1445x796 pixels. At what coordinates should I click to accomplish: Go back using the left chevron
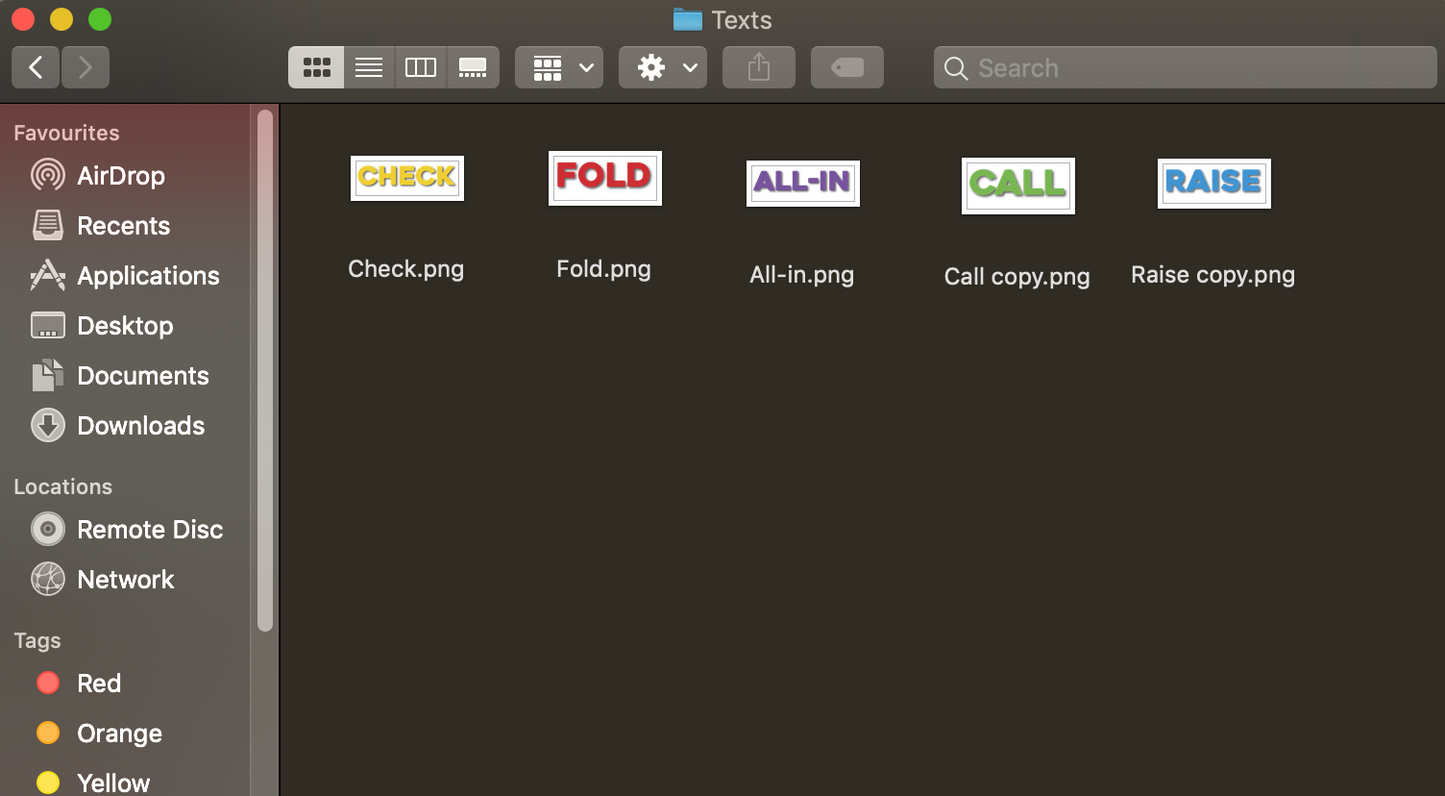(x=36, y=68)
